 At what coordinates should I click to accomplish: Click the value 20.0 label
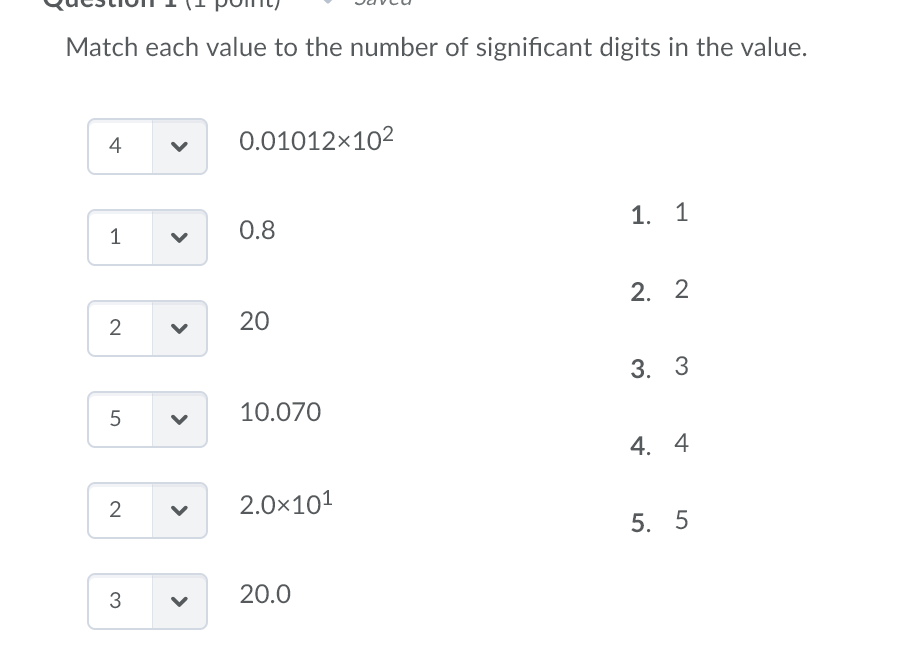point(264,594)
